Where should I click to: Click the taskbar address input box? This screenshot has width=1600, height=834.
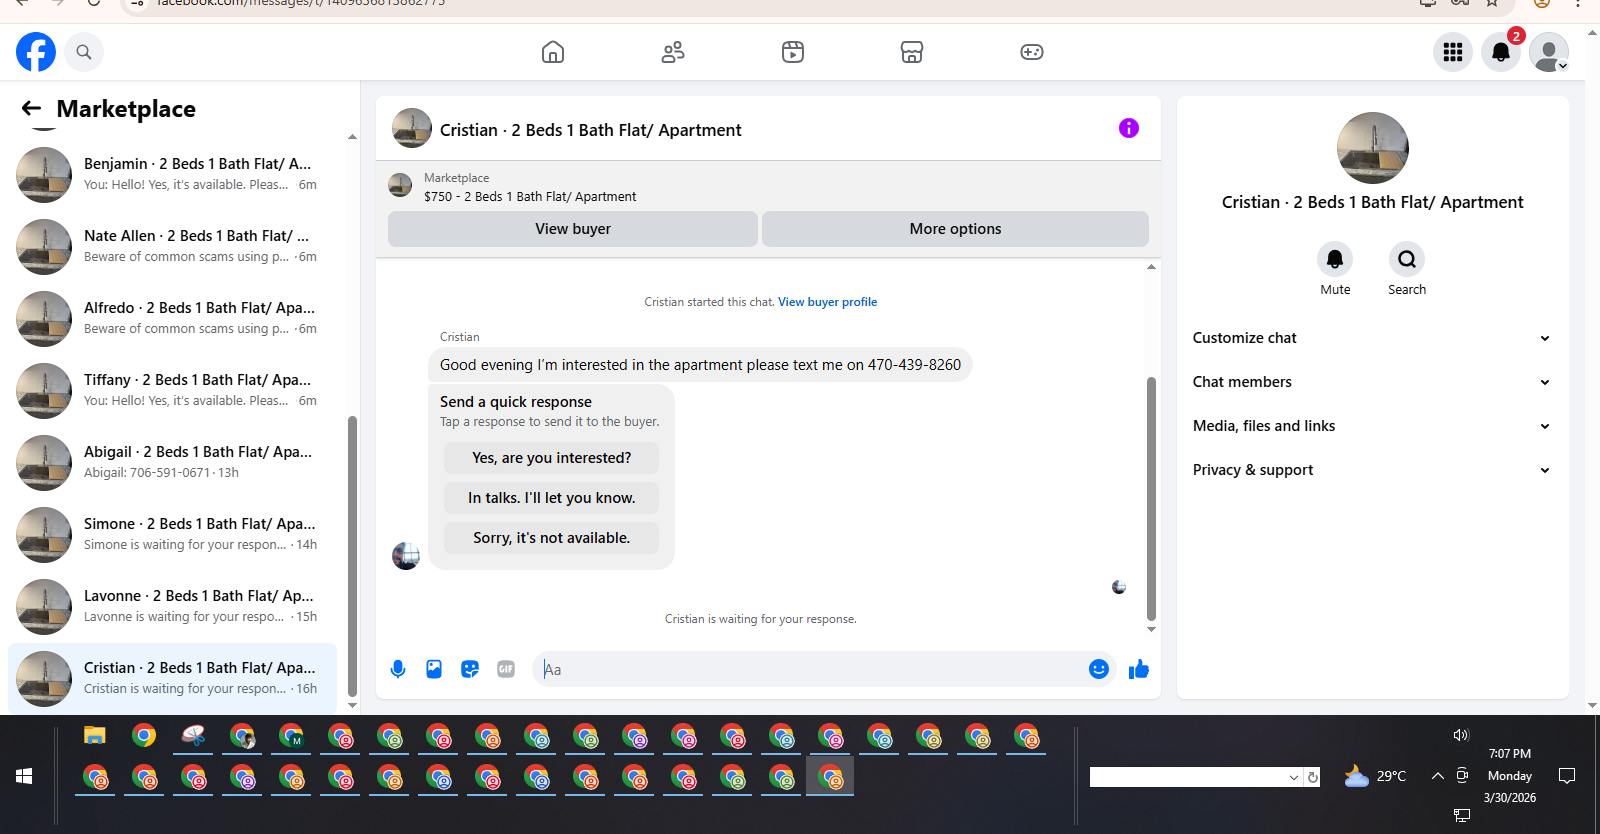(x=1188, y=777)
